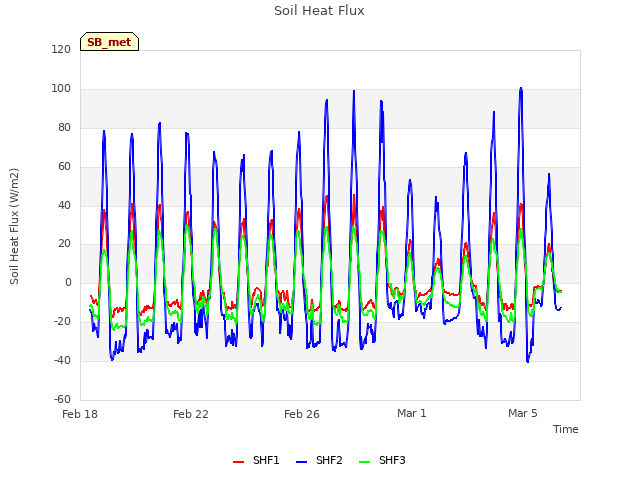The height and width of the screenshot is (480, 640).
Task: Click the Feb 18 x-axis label
Action: coord(80,414)
